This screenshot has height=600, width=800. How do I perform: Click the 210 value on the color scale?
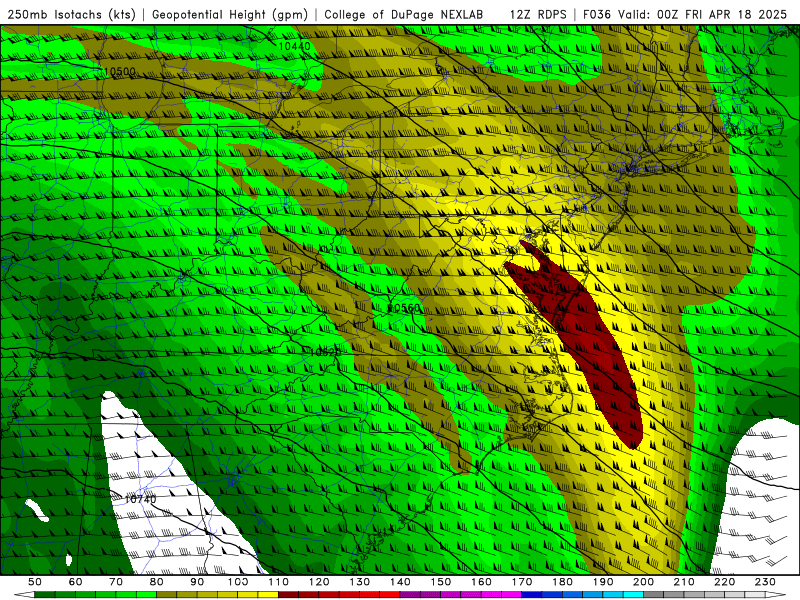684,582
